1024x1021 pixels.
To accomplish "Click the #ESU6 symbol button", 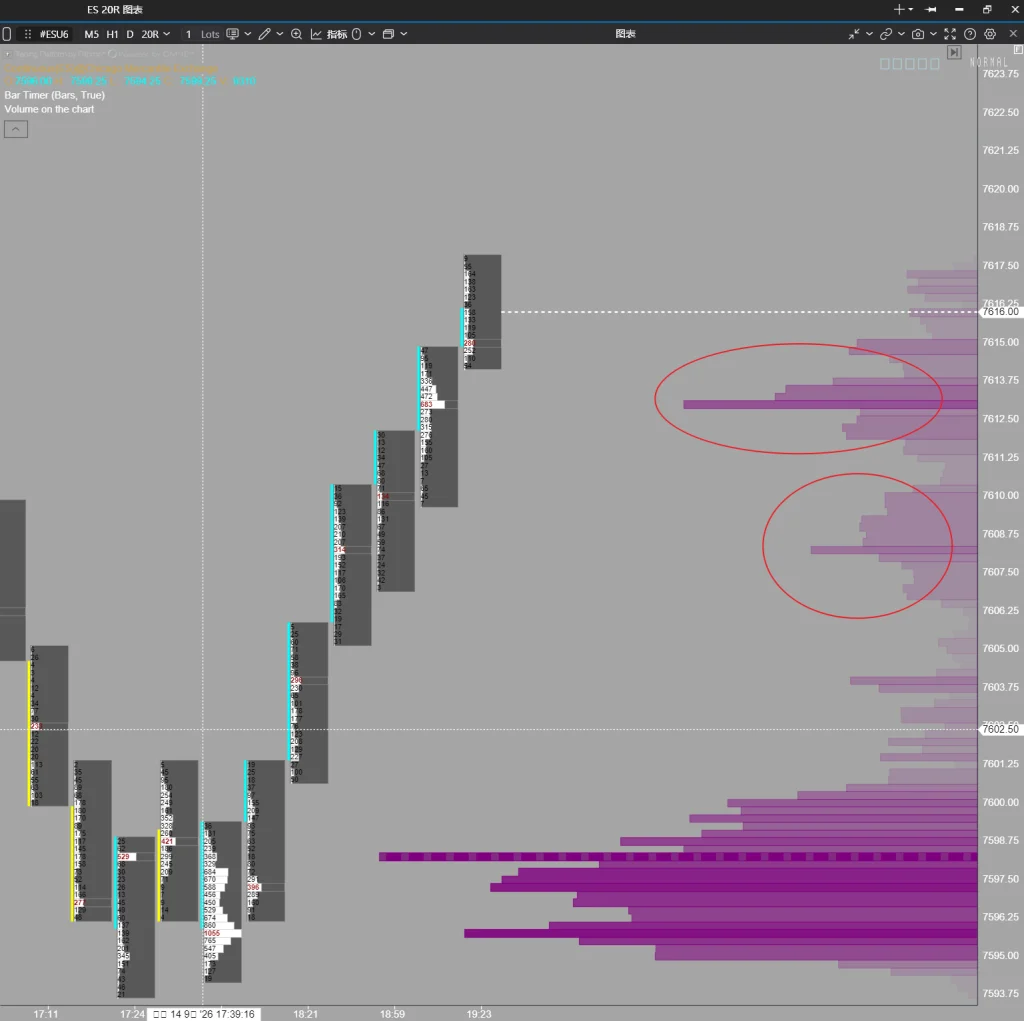I will tap(54, 34).
